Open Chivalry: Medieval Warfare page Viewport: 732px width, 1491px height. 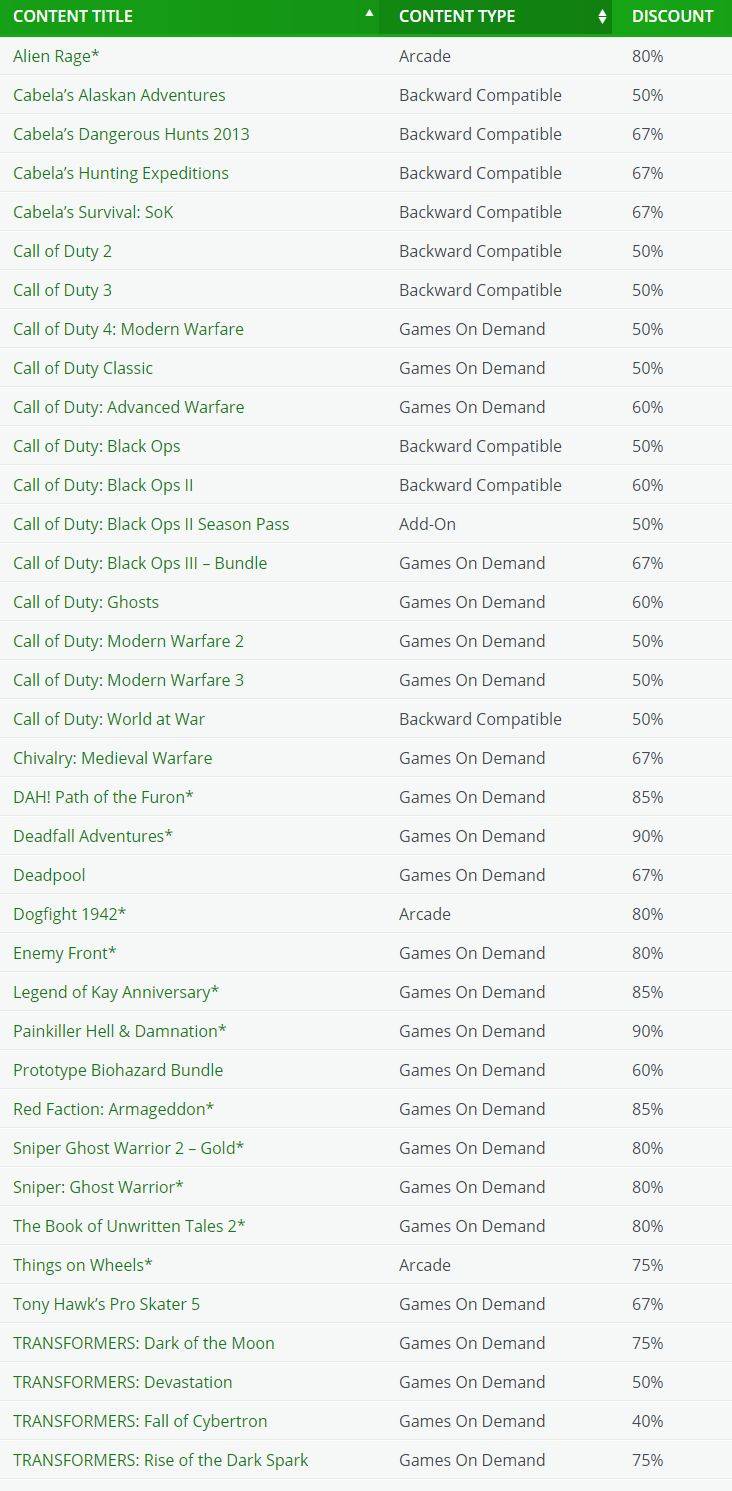pos(112,758)
